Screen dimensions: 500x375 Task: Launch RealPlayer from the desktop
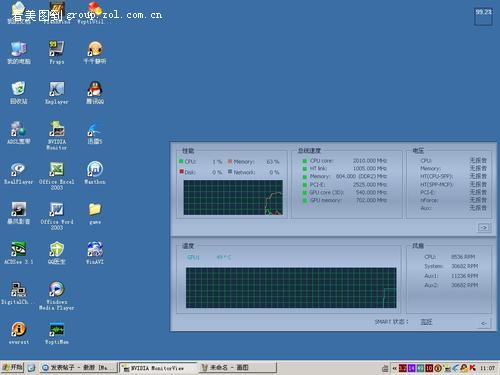19,173
